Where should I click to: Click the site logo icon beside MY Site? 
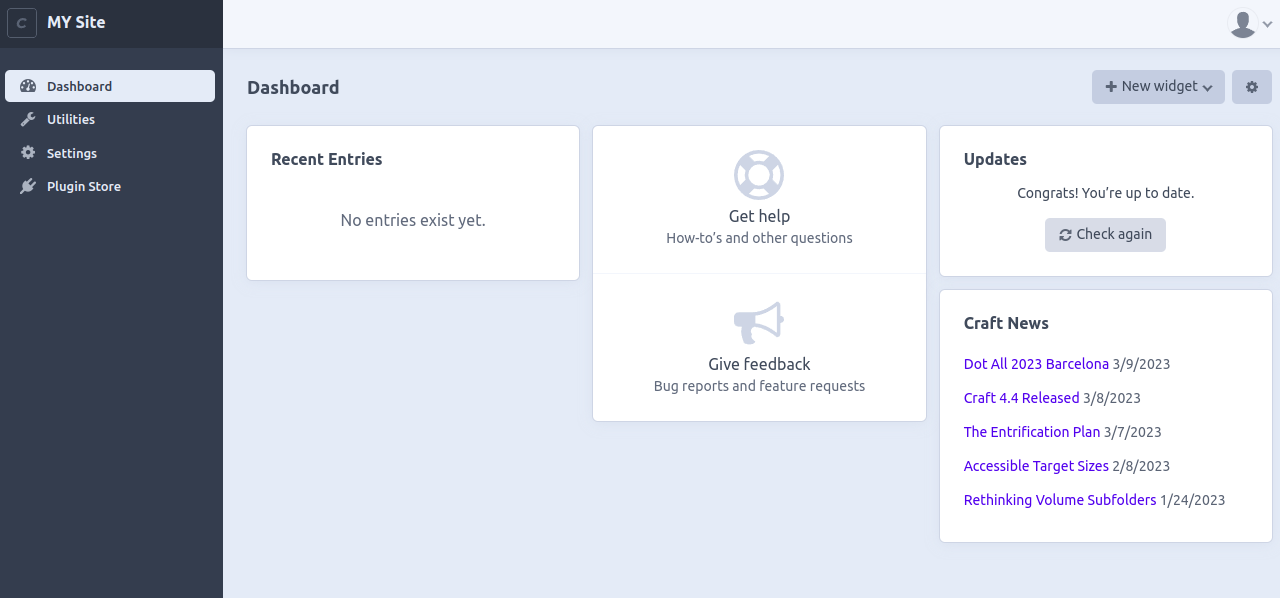22,23
